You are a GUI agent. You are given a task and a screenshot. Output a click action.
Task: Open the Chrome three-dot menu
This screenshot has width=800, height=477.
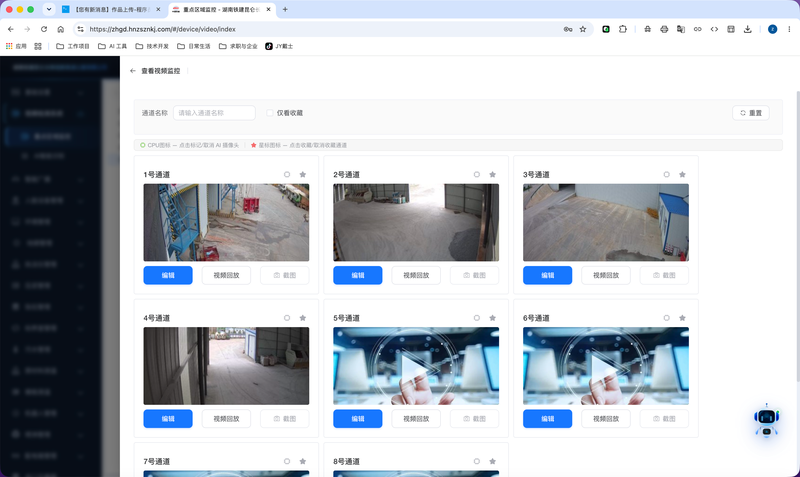(789, 29)
